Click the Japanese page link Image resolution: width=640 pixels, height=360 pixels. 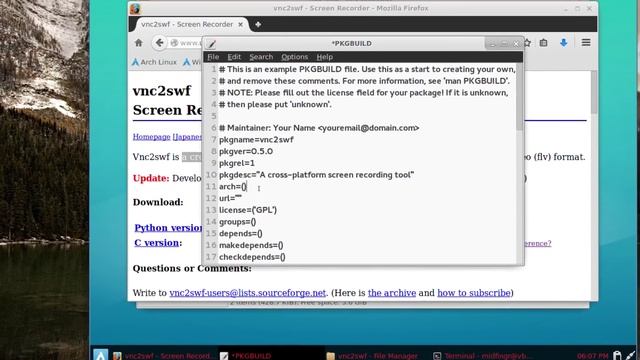(187, 137)
